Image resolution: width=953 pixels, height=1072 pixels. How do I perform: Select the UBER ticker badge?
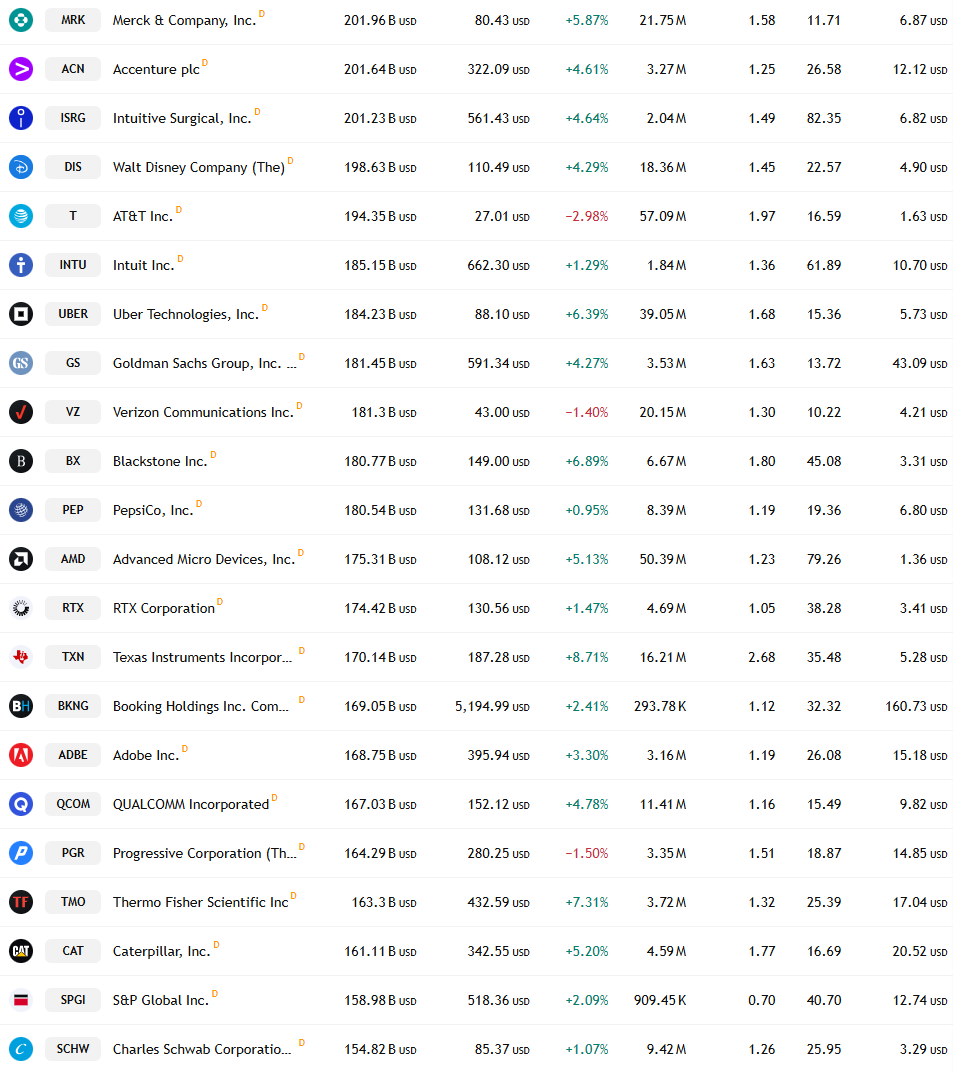73,314
